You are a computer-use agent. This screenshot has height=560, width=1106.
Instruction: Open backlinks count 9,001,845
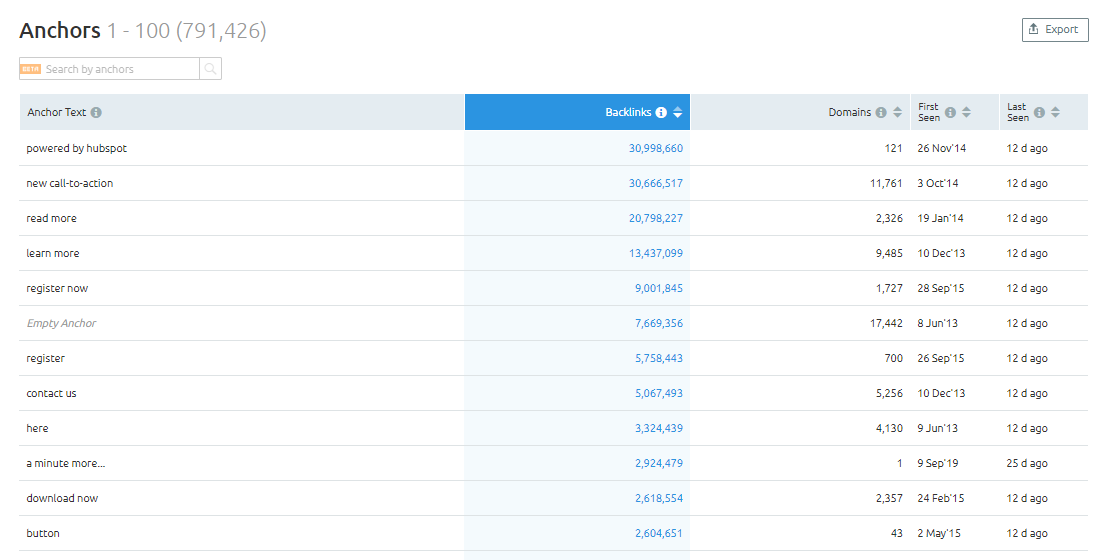[659, 288]
